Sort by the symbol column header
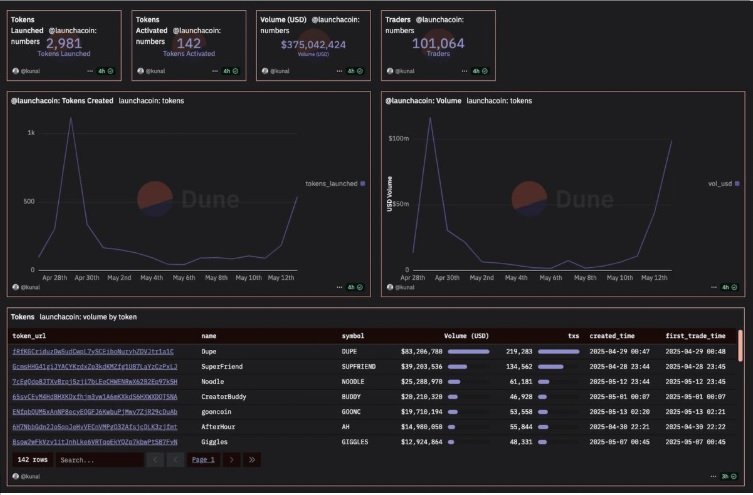 point(352,336)
